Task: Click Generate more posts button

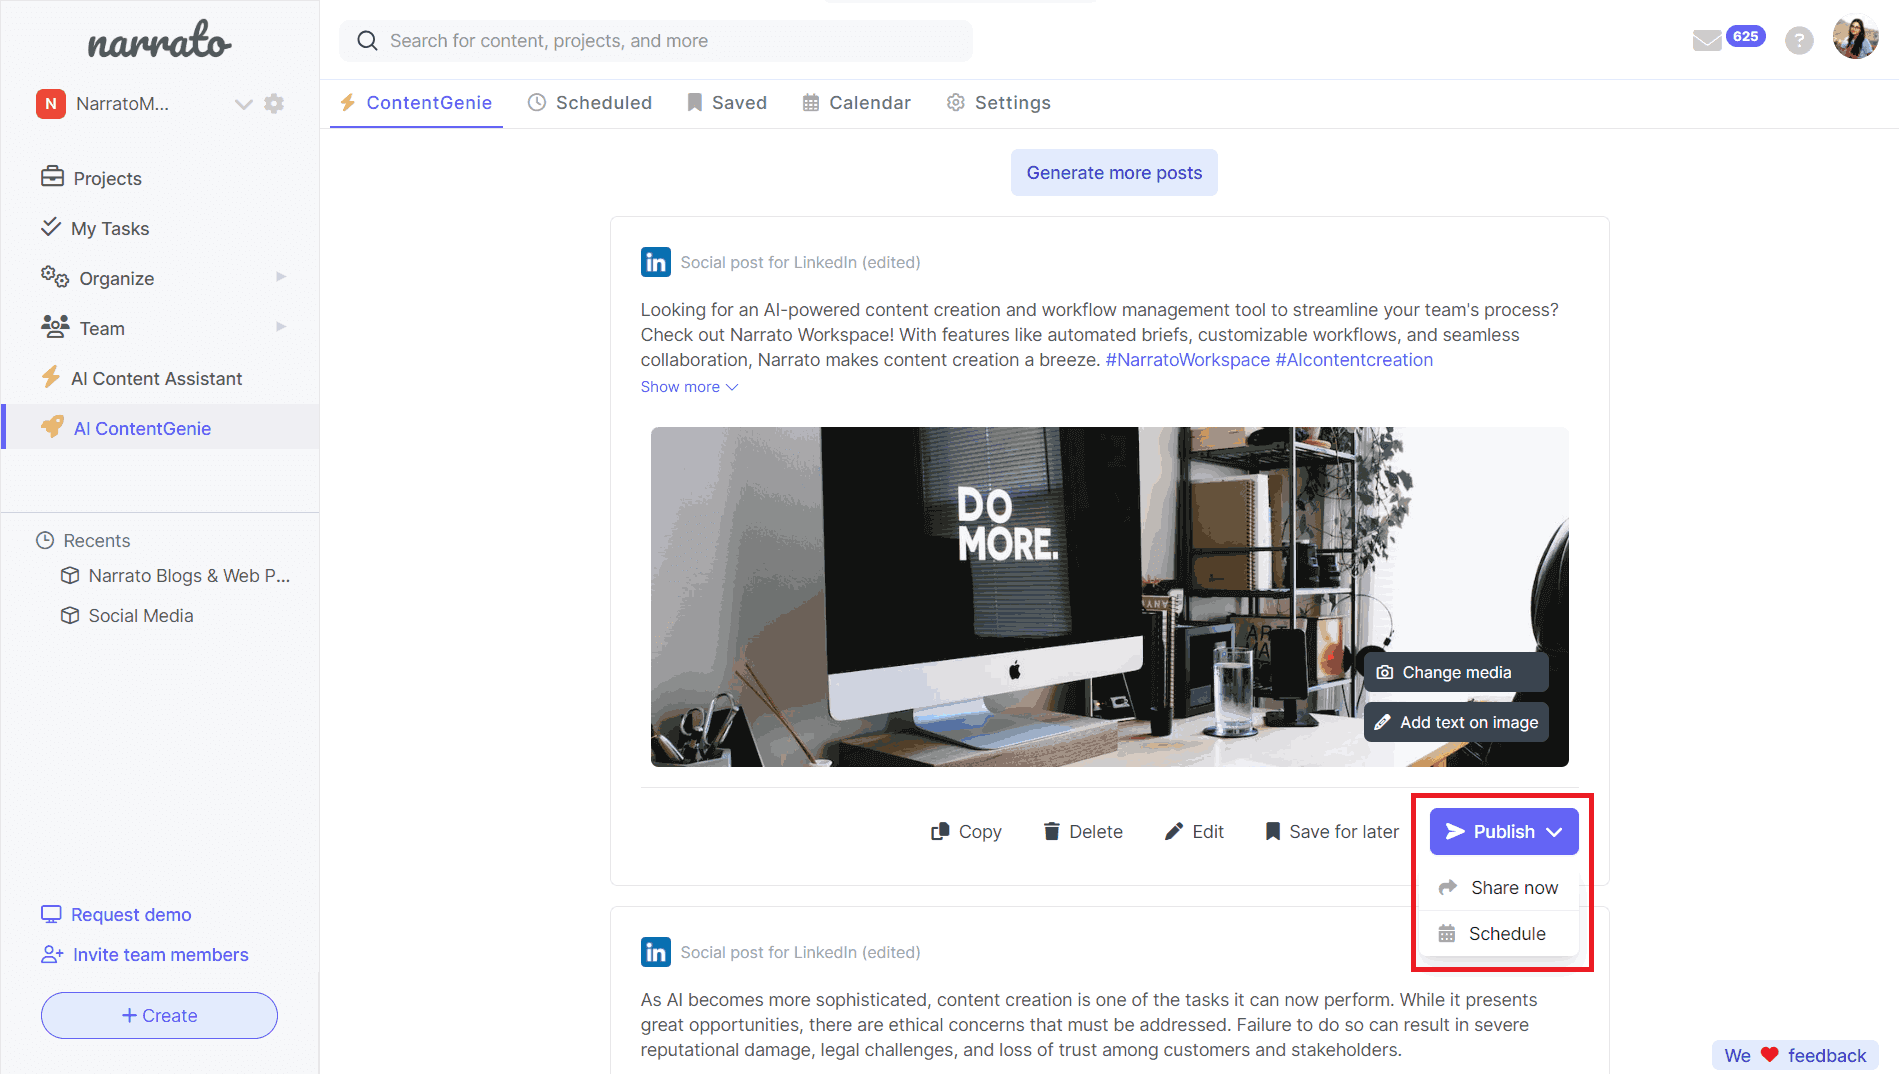Action: pos(1114,173)
